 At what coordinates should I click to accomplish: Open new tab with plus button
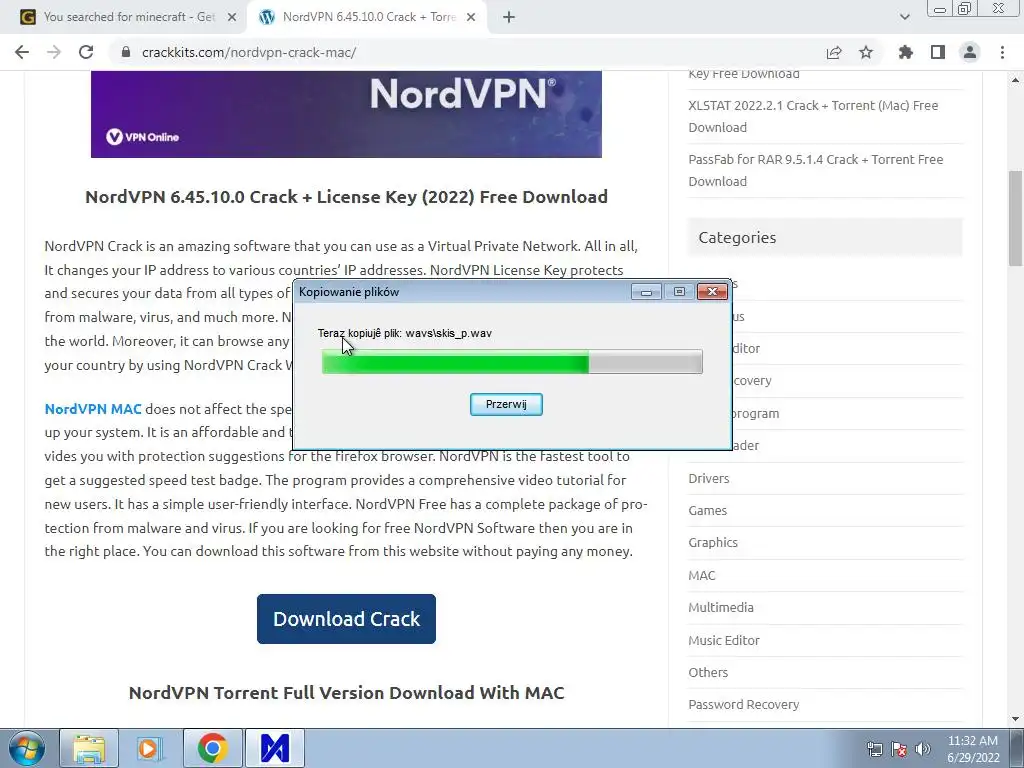click(x=509, y=17)
